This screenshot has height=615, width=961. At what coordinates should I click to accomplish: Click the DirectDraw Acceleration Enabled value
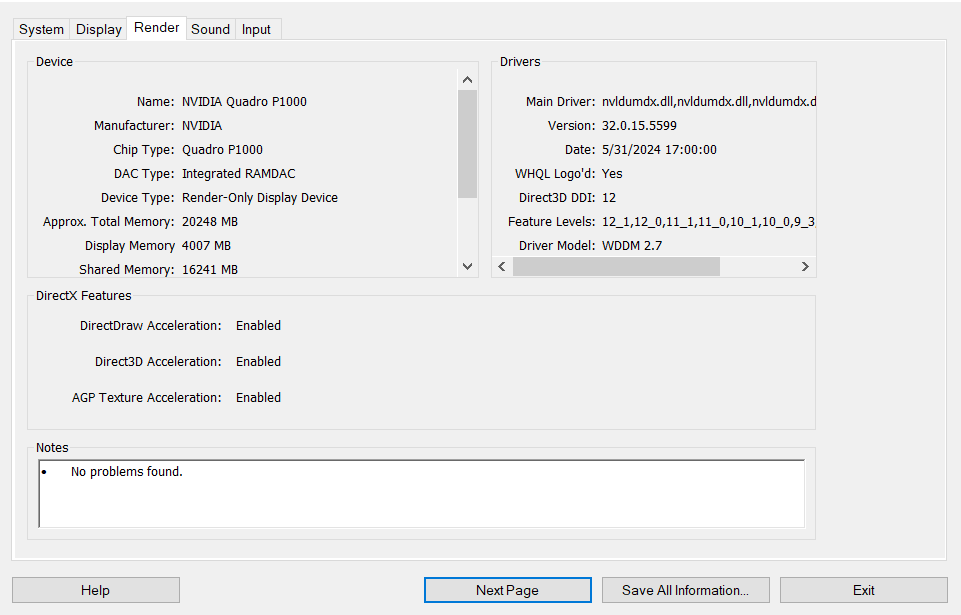click(x=258, y=326)
